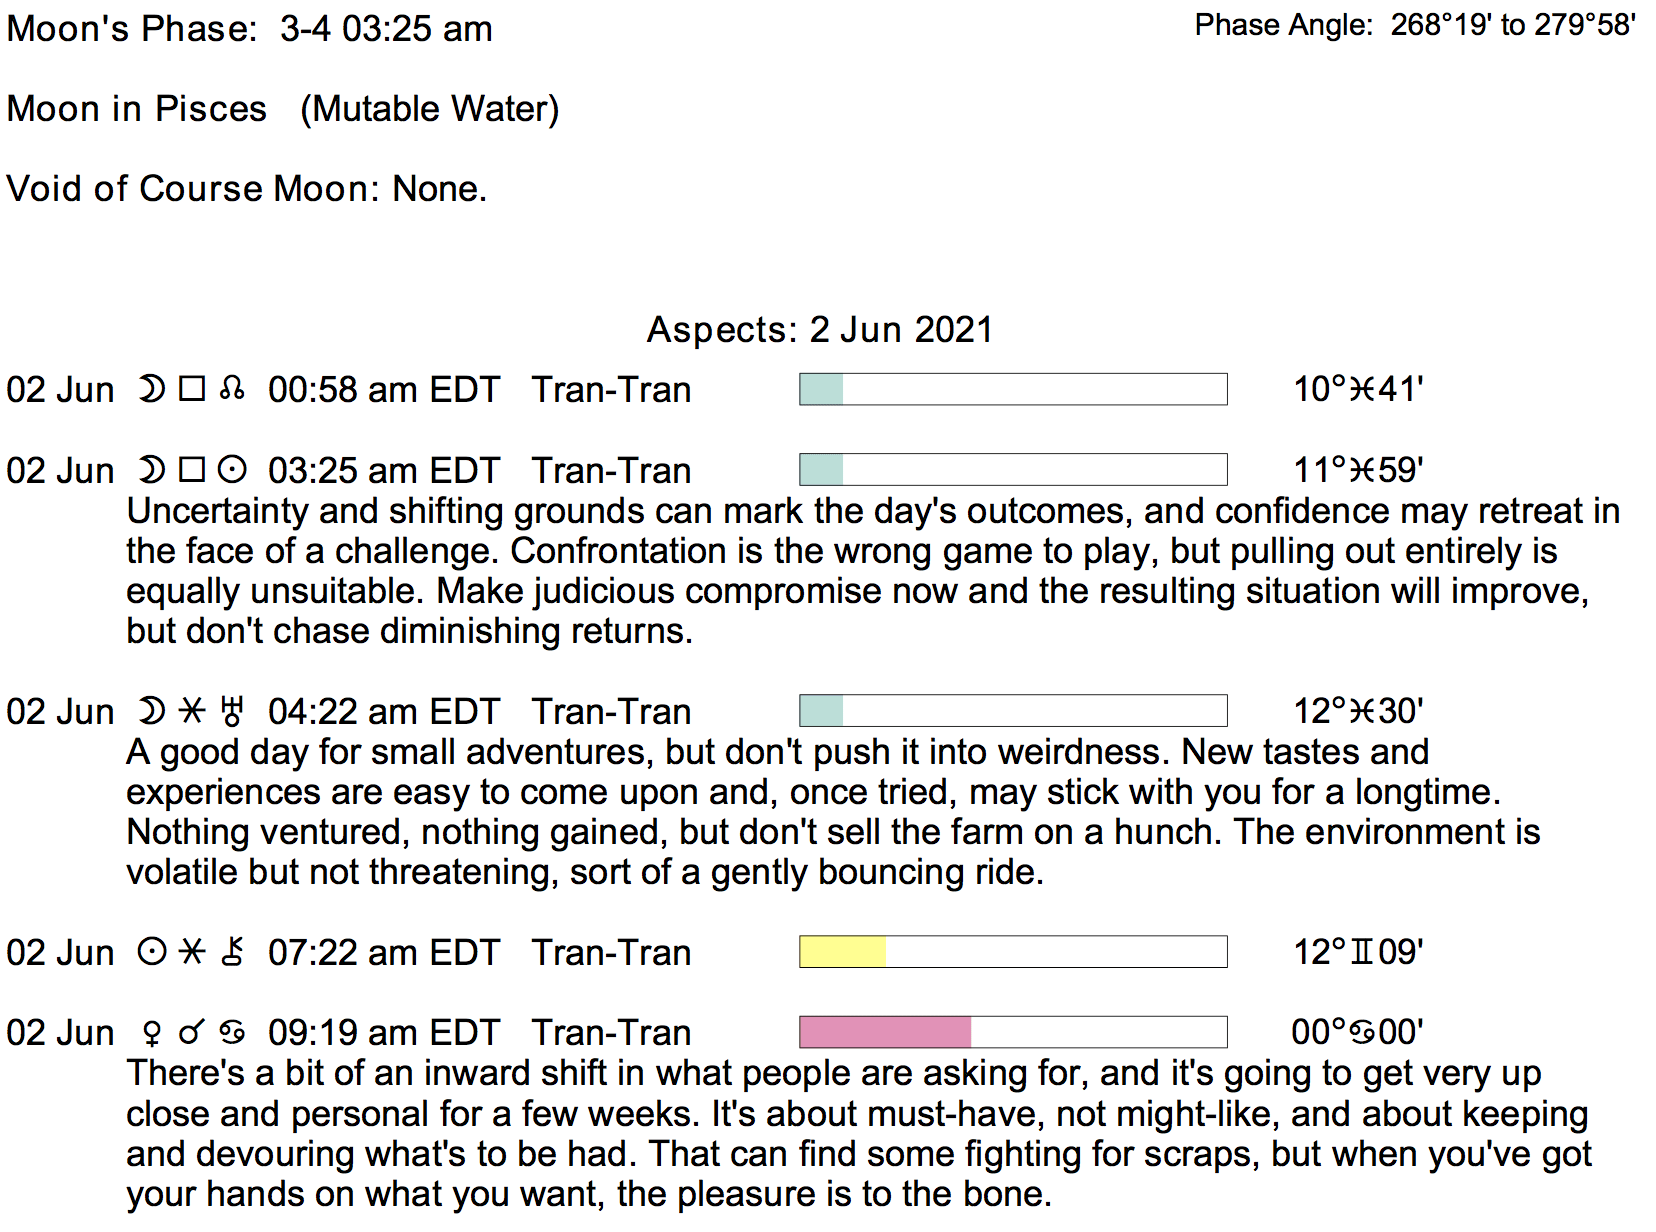The height and width of the screenshot is (1232, 1656).
Task: Click the Cancer glyph beside 09:19 am
Action: pos(232,1033)
